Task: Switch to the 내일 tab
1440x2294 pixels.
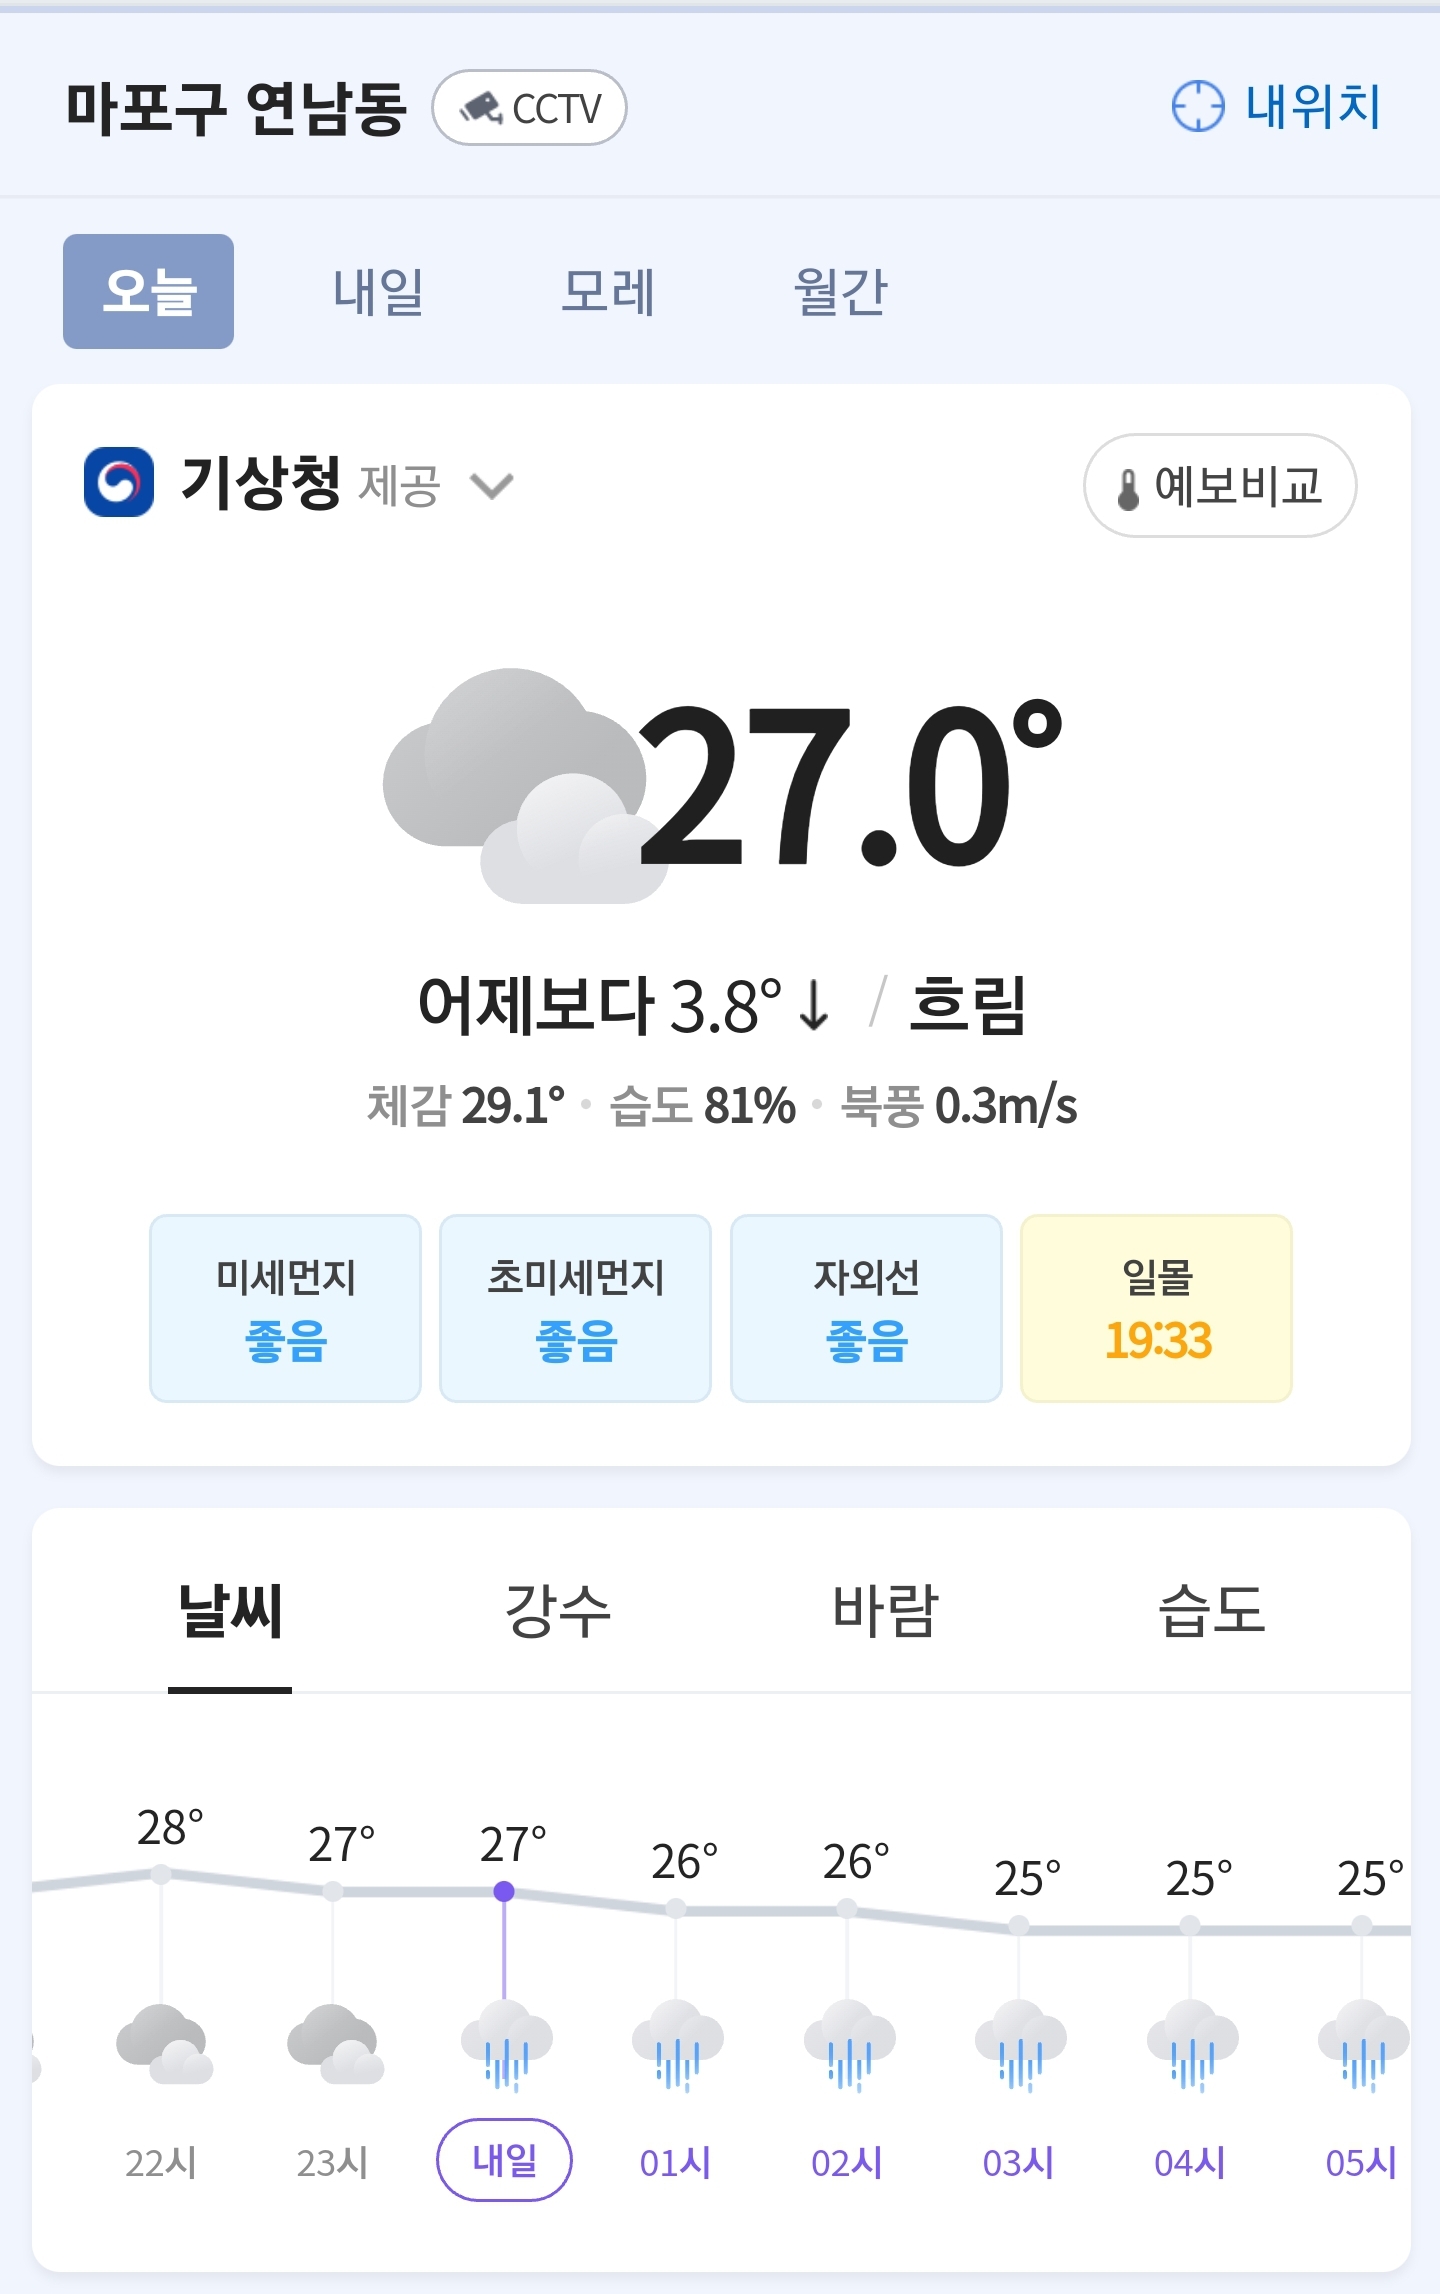Action: (378, 292)
